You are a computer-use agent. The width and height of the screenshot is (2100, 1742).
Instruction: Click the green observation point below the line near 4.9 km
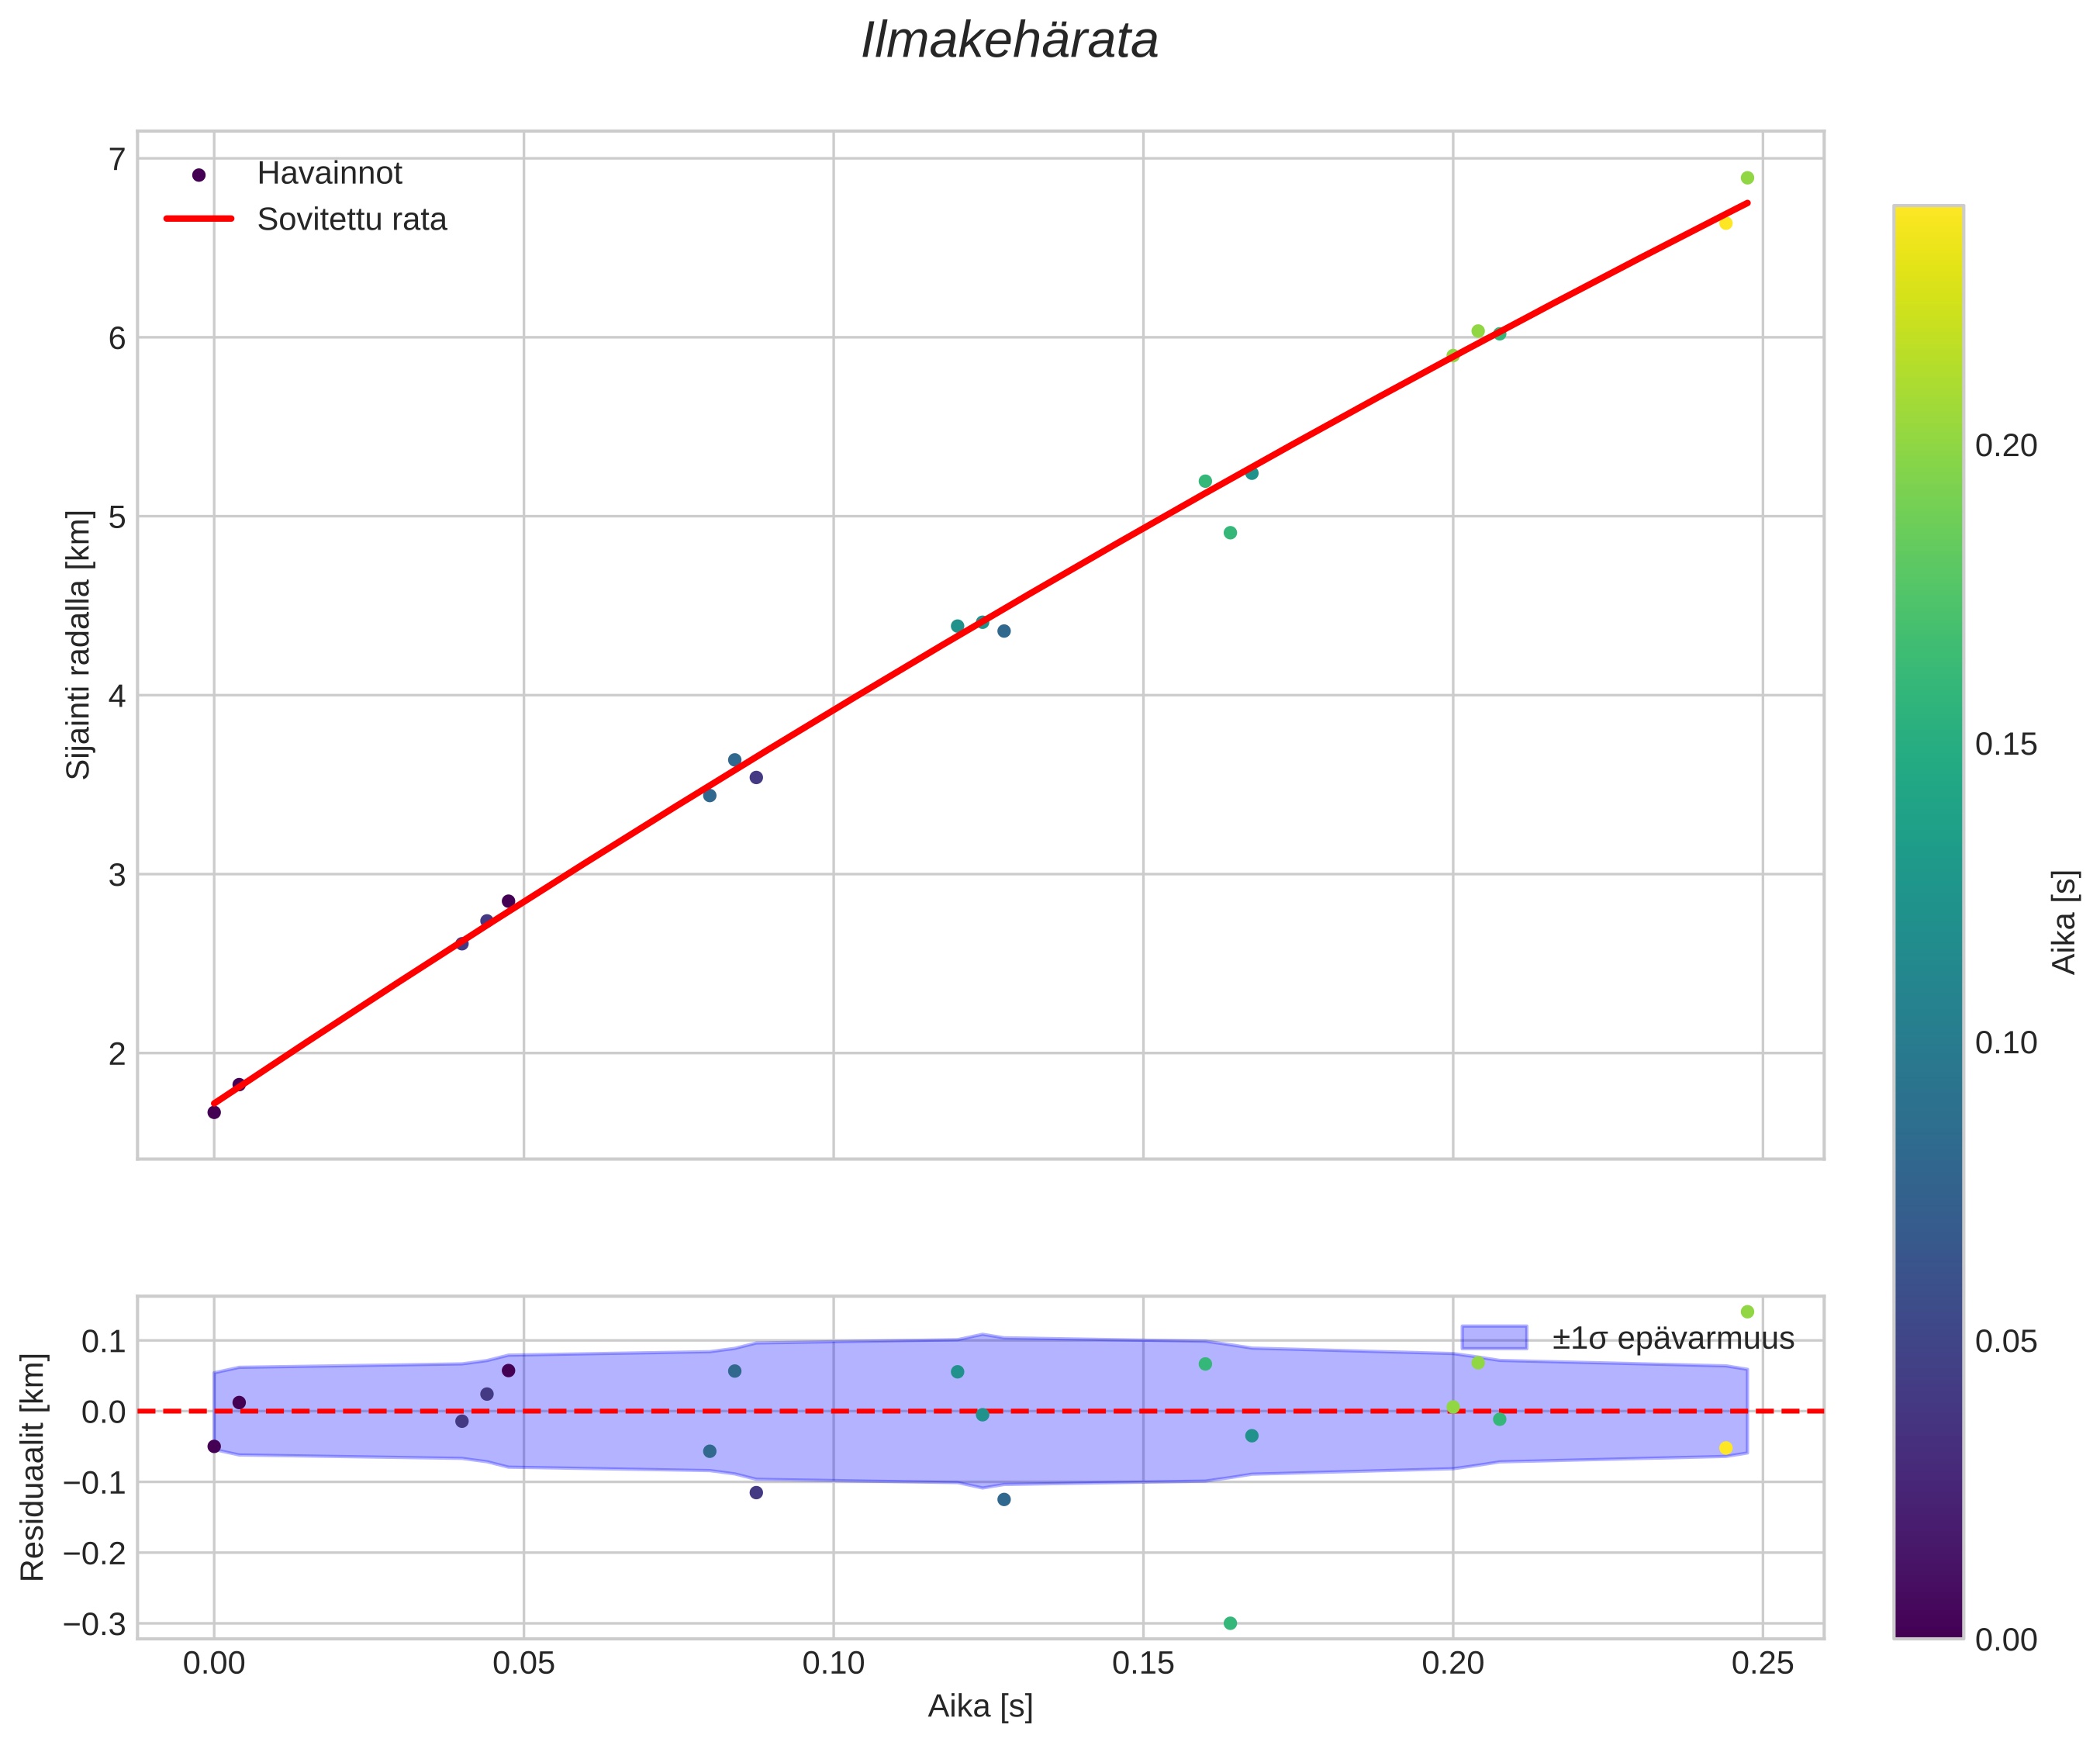click(1230, 533)
